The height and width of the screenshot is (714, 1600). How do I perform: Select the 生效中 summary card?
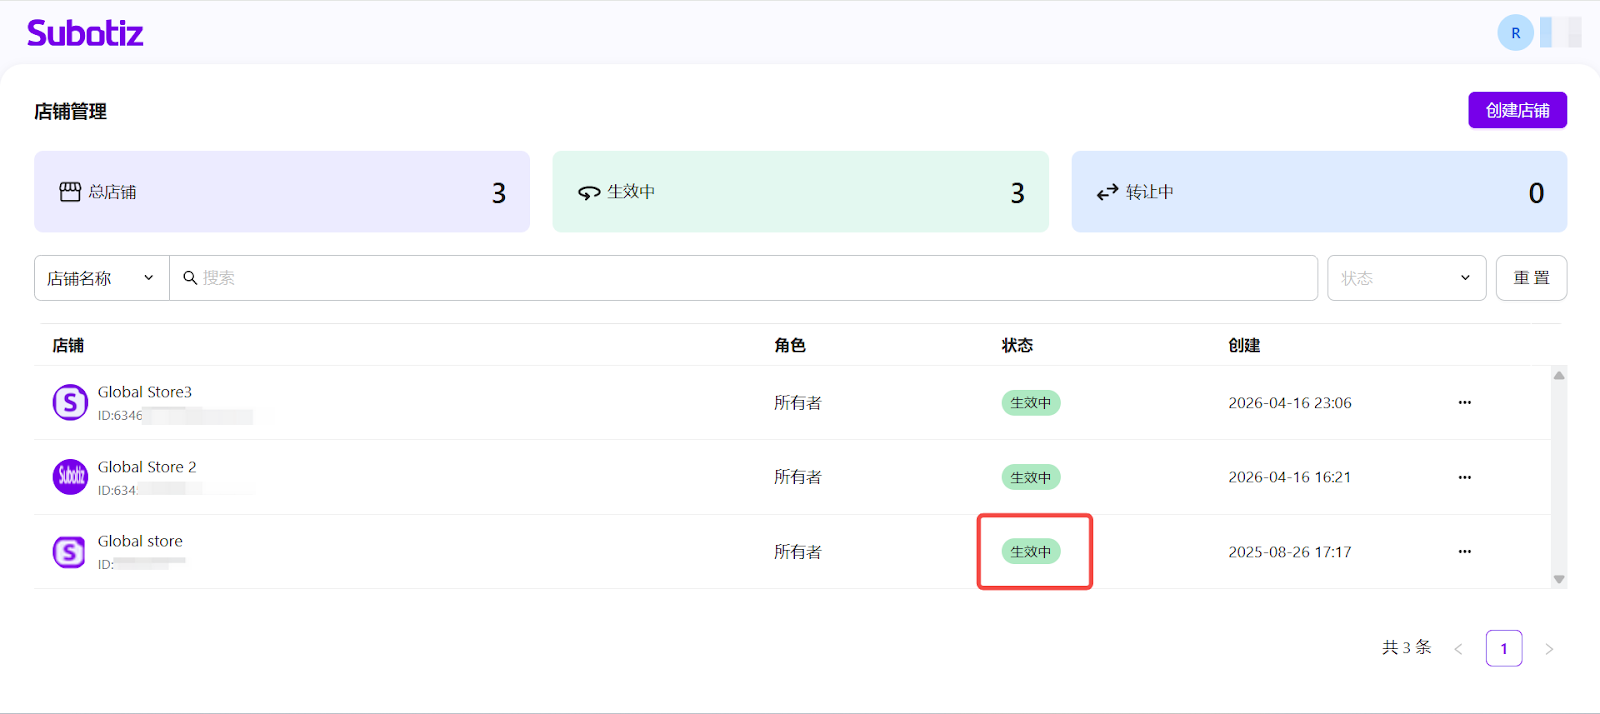[800, 192]
